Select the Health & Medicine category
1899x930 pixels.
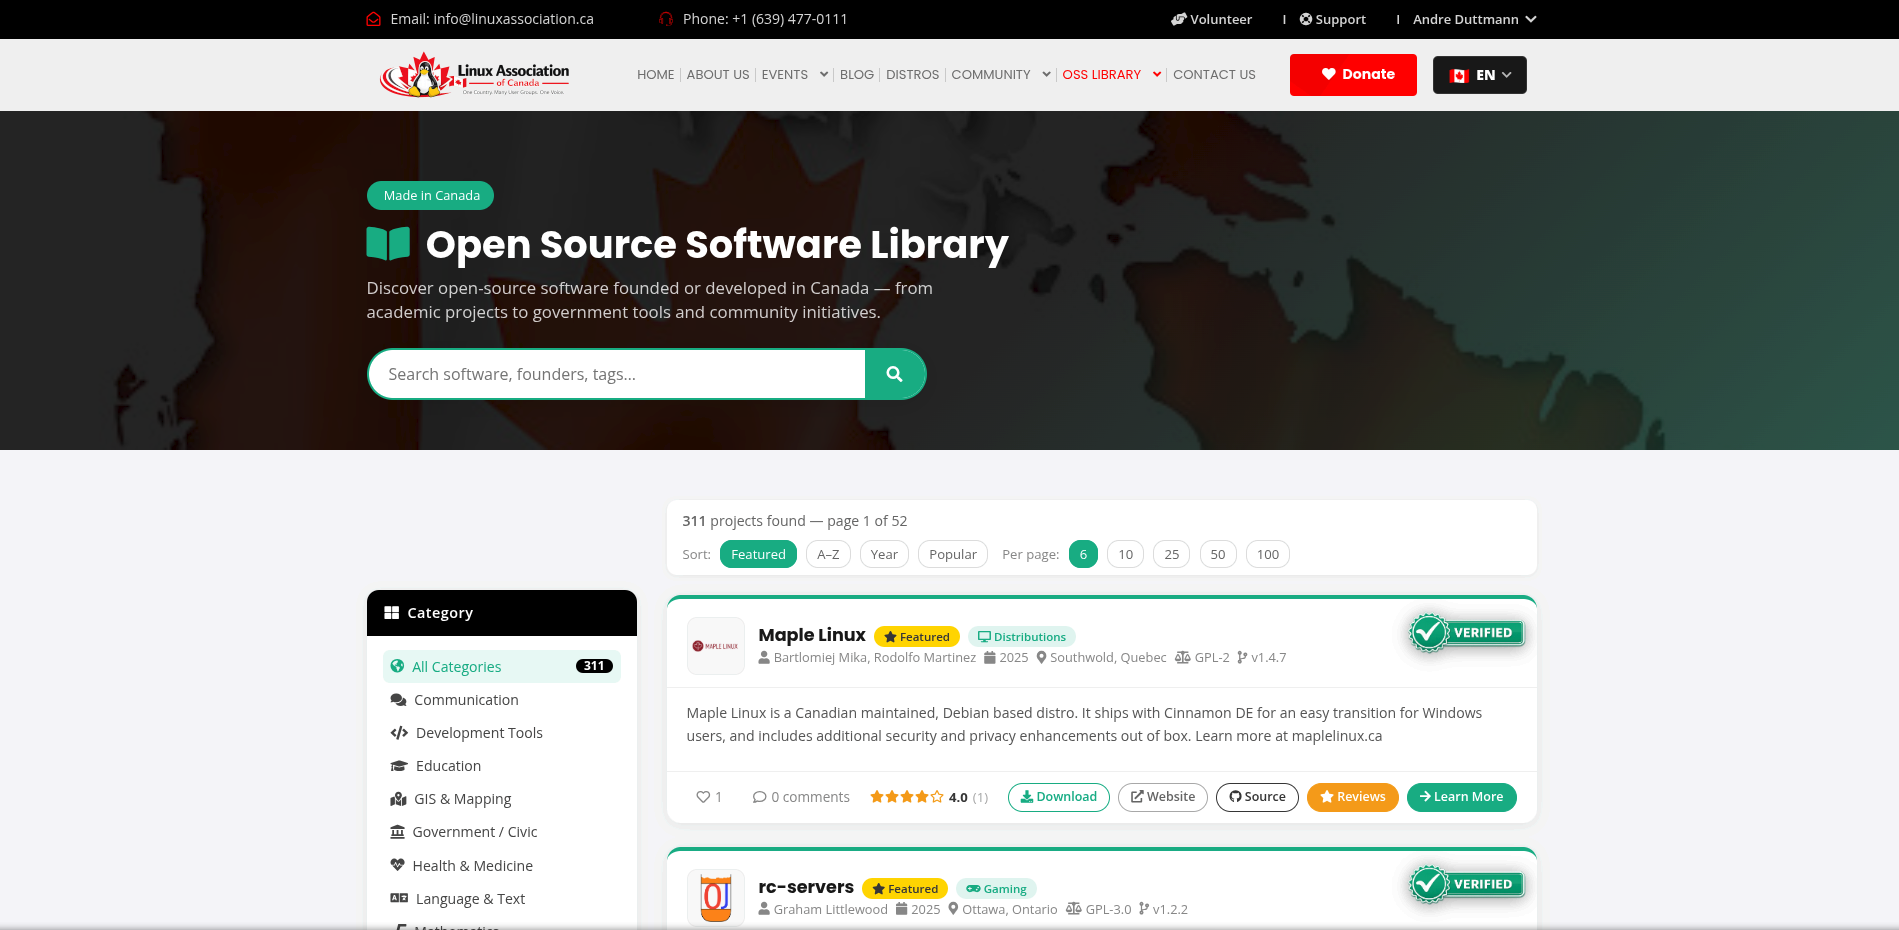click(502, 866)
